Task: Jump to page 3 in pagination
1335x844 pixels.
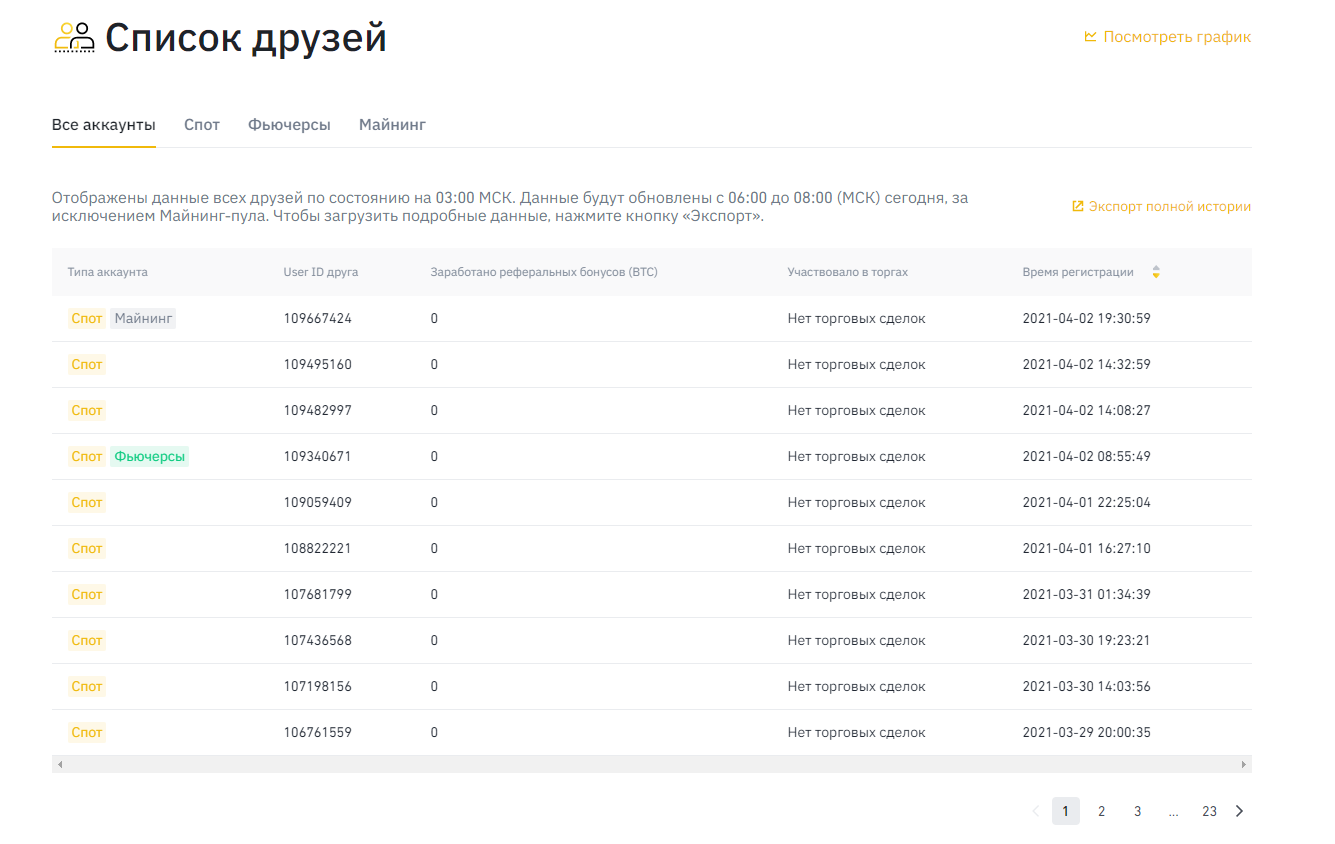Action: (1138, 811)
